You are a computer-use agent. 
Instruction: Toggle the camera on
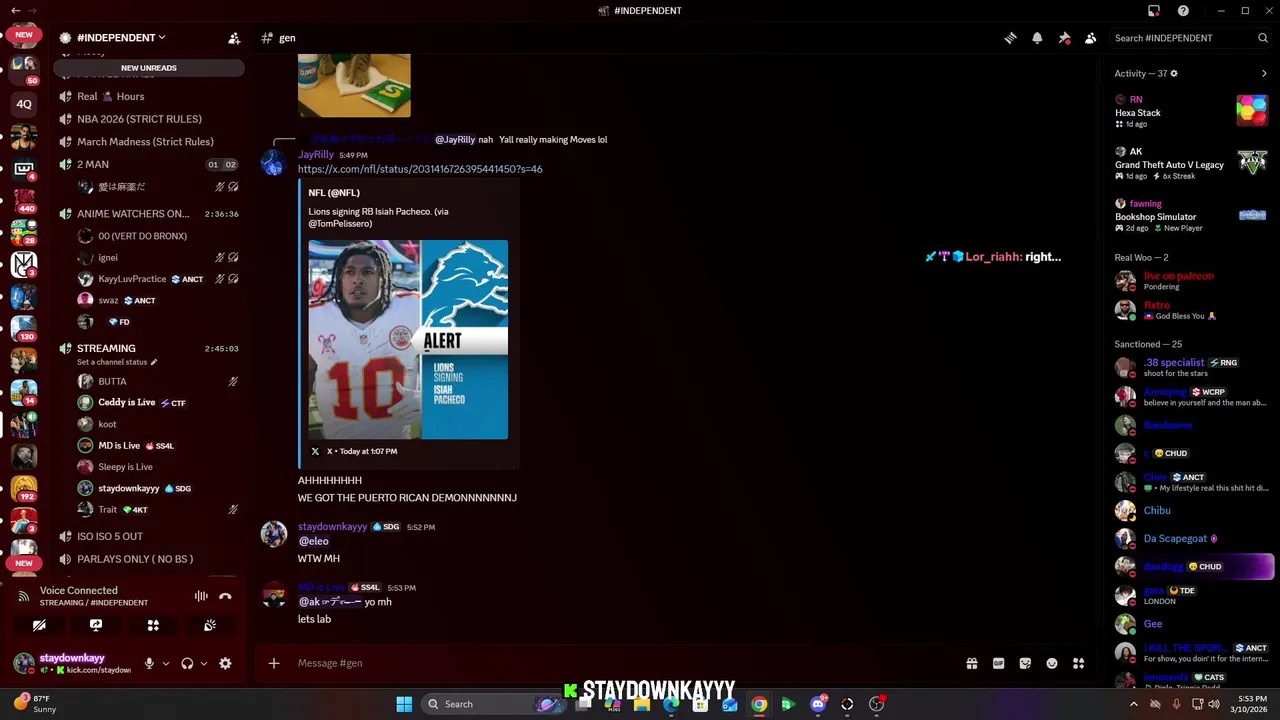pos(39,625)
